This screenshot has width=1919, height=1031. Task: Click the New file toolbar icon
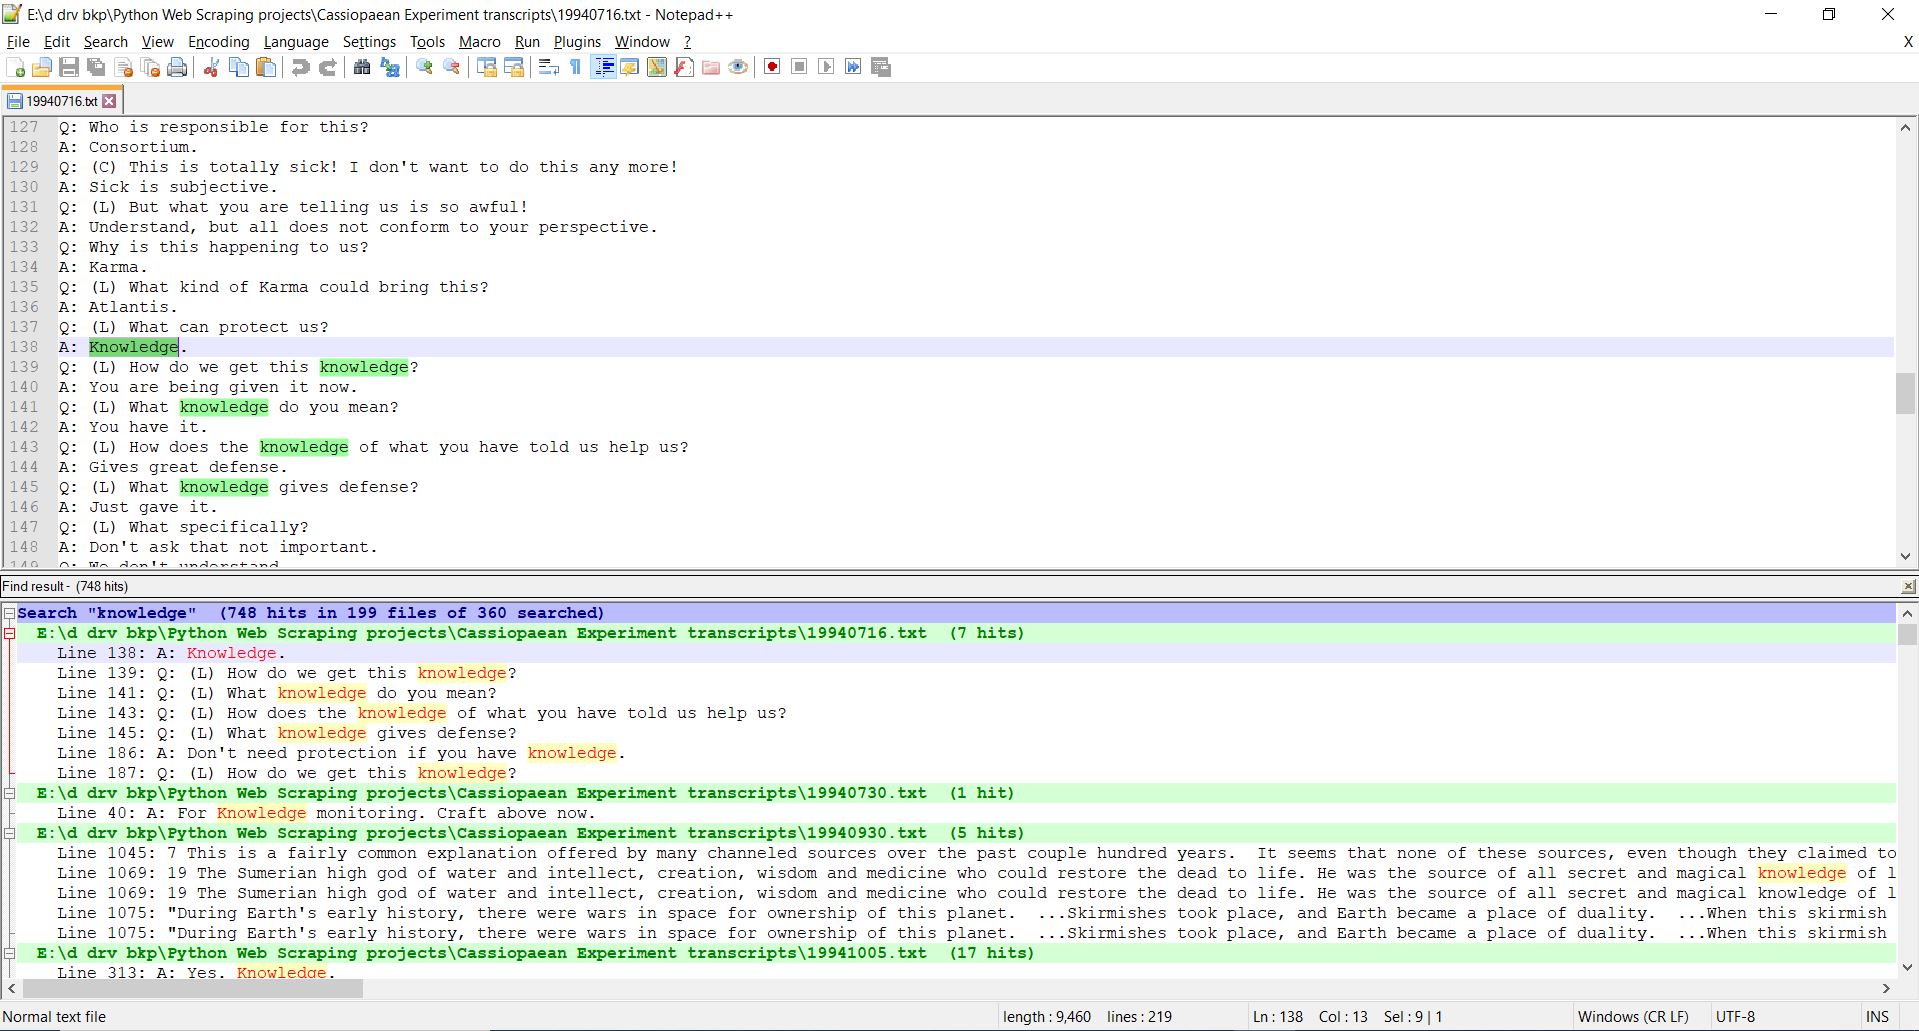[16, 67]
